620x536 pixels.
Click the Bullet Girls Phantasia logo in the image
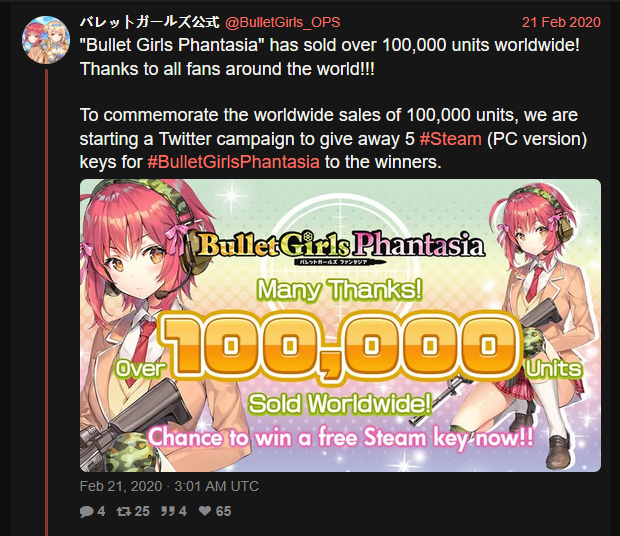[340, 247]
